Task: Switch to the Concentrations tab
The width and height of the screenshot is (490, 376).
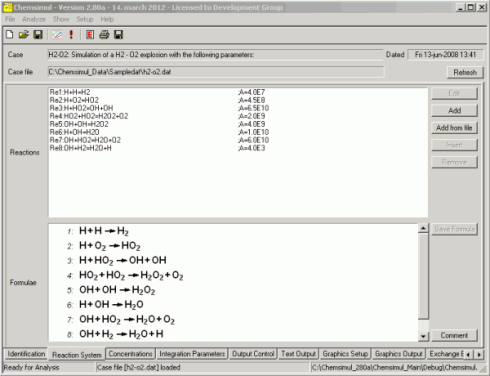Action: [131, 354]
